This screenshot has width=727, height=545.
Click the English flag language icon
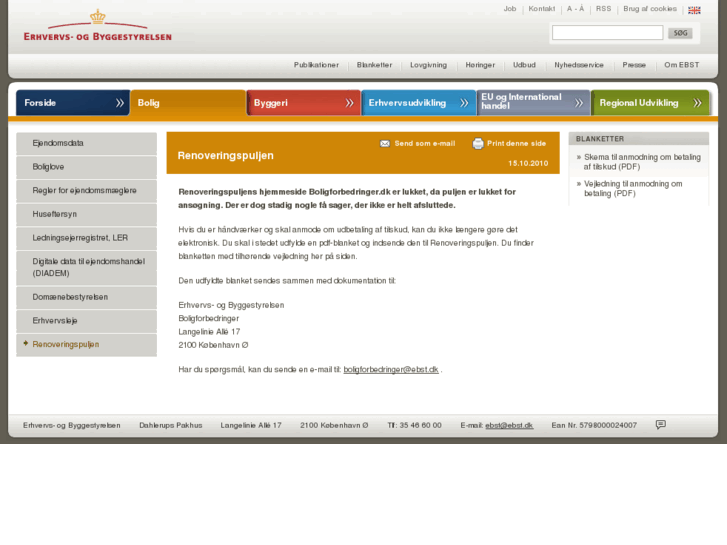(x=694, y=10)
